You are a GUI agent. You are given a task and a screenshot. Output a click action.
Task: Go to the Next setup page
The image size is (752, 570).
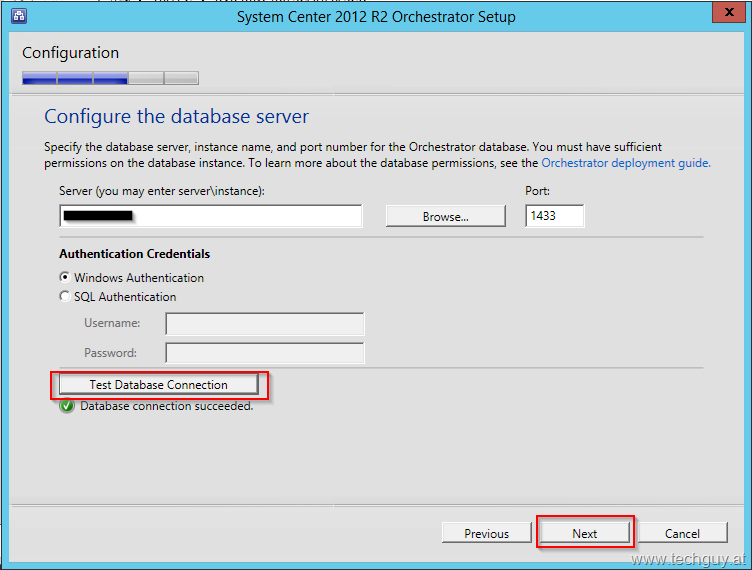pyautogui.click(x=584, y=533)
